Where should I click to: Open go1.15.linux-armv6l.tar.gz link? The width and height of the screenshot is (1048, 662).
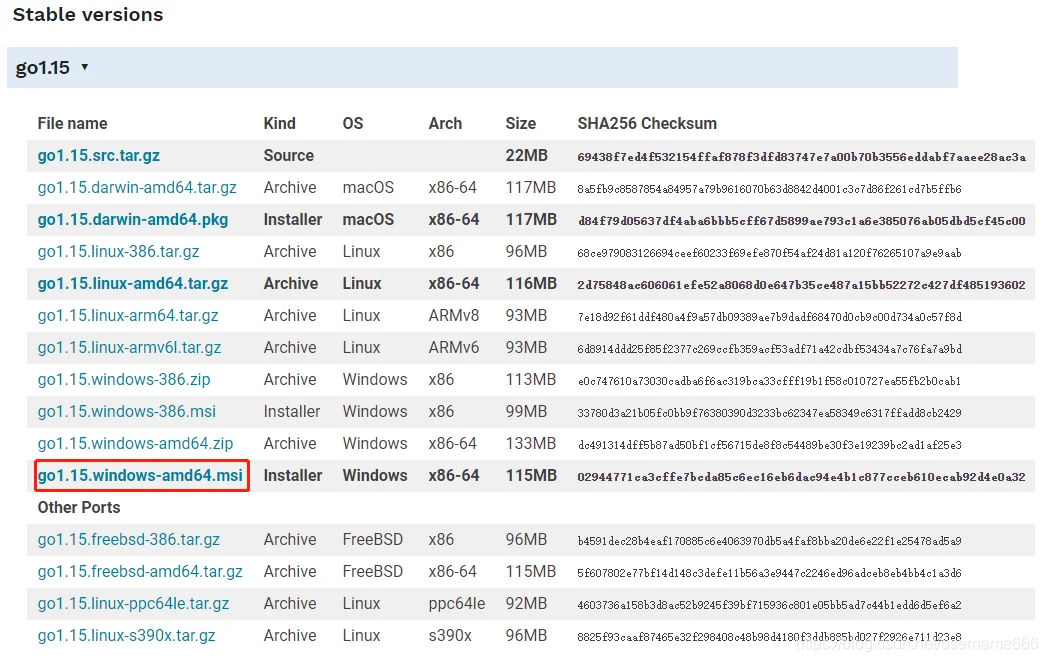click(x=129, y=348)
